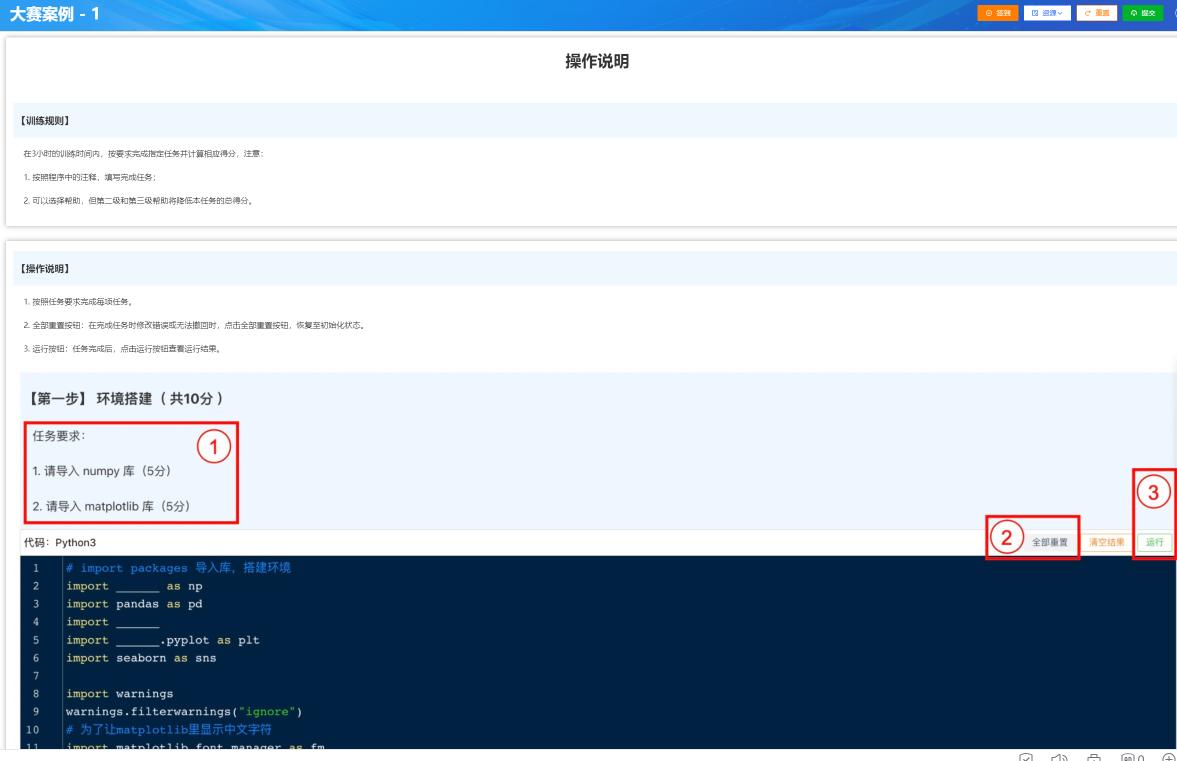Click the 请导入 numpy 库 requirement line

coord(101,471)
